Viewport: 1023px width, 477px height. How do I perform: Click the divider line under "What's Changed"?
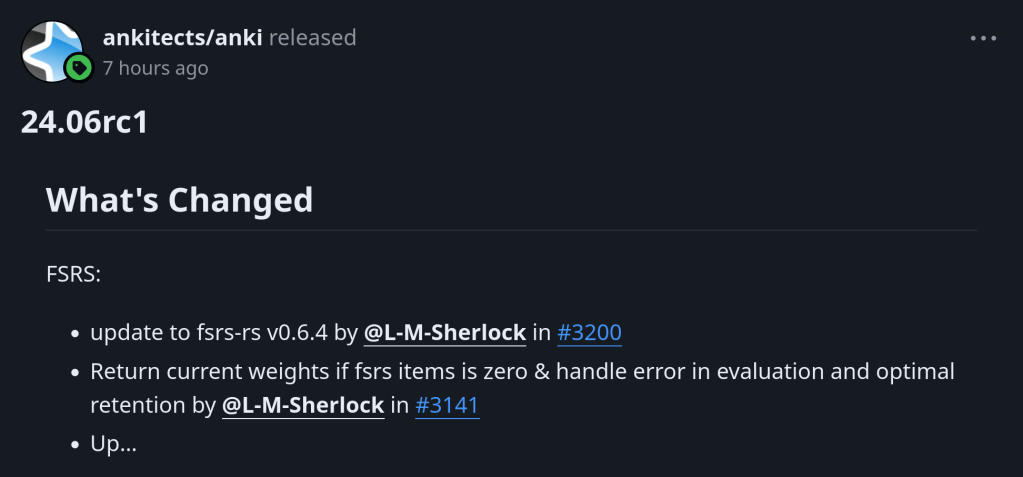point(510,230)
